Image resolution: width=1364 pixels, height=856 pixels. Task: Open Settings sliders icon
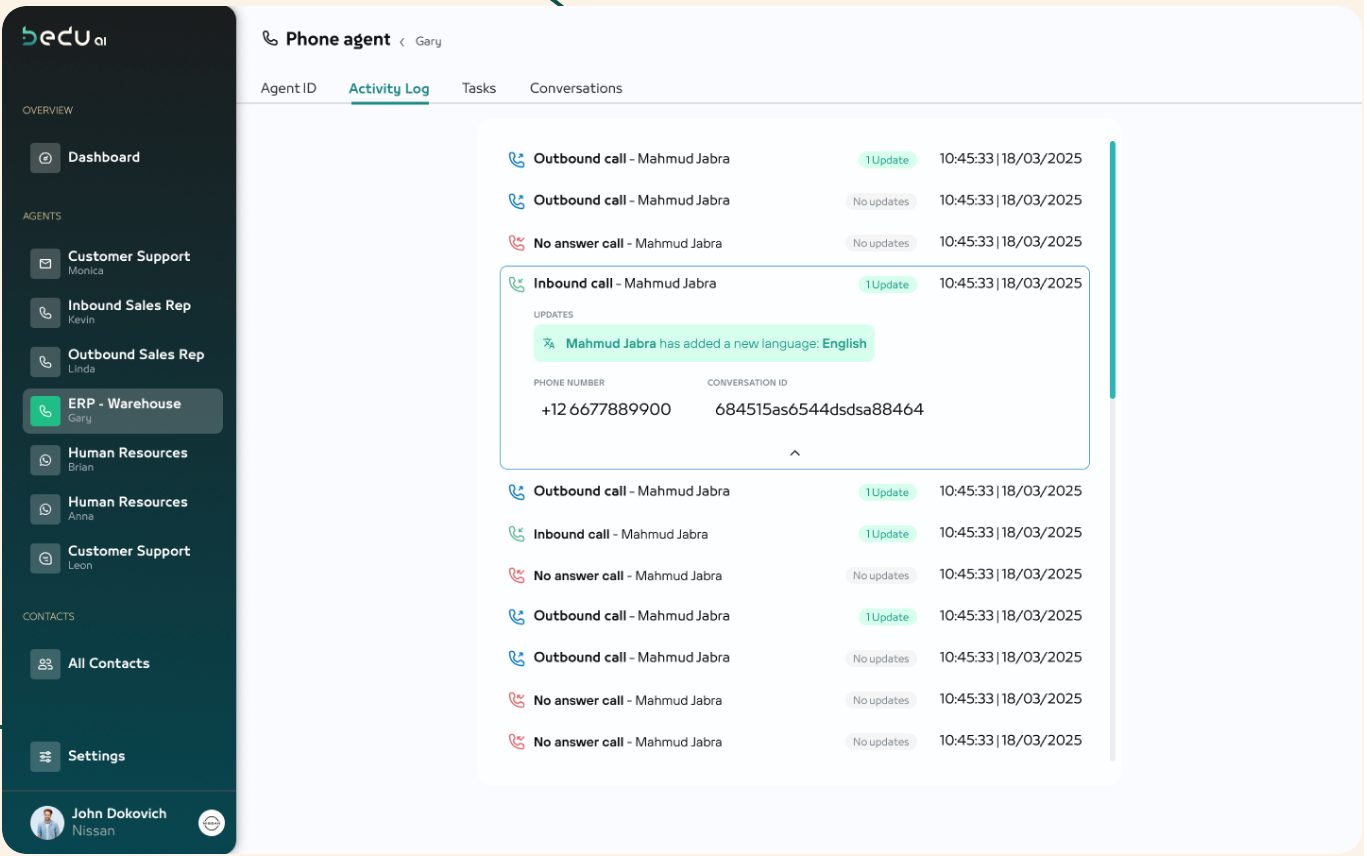[x=45, y=757]
